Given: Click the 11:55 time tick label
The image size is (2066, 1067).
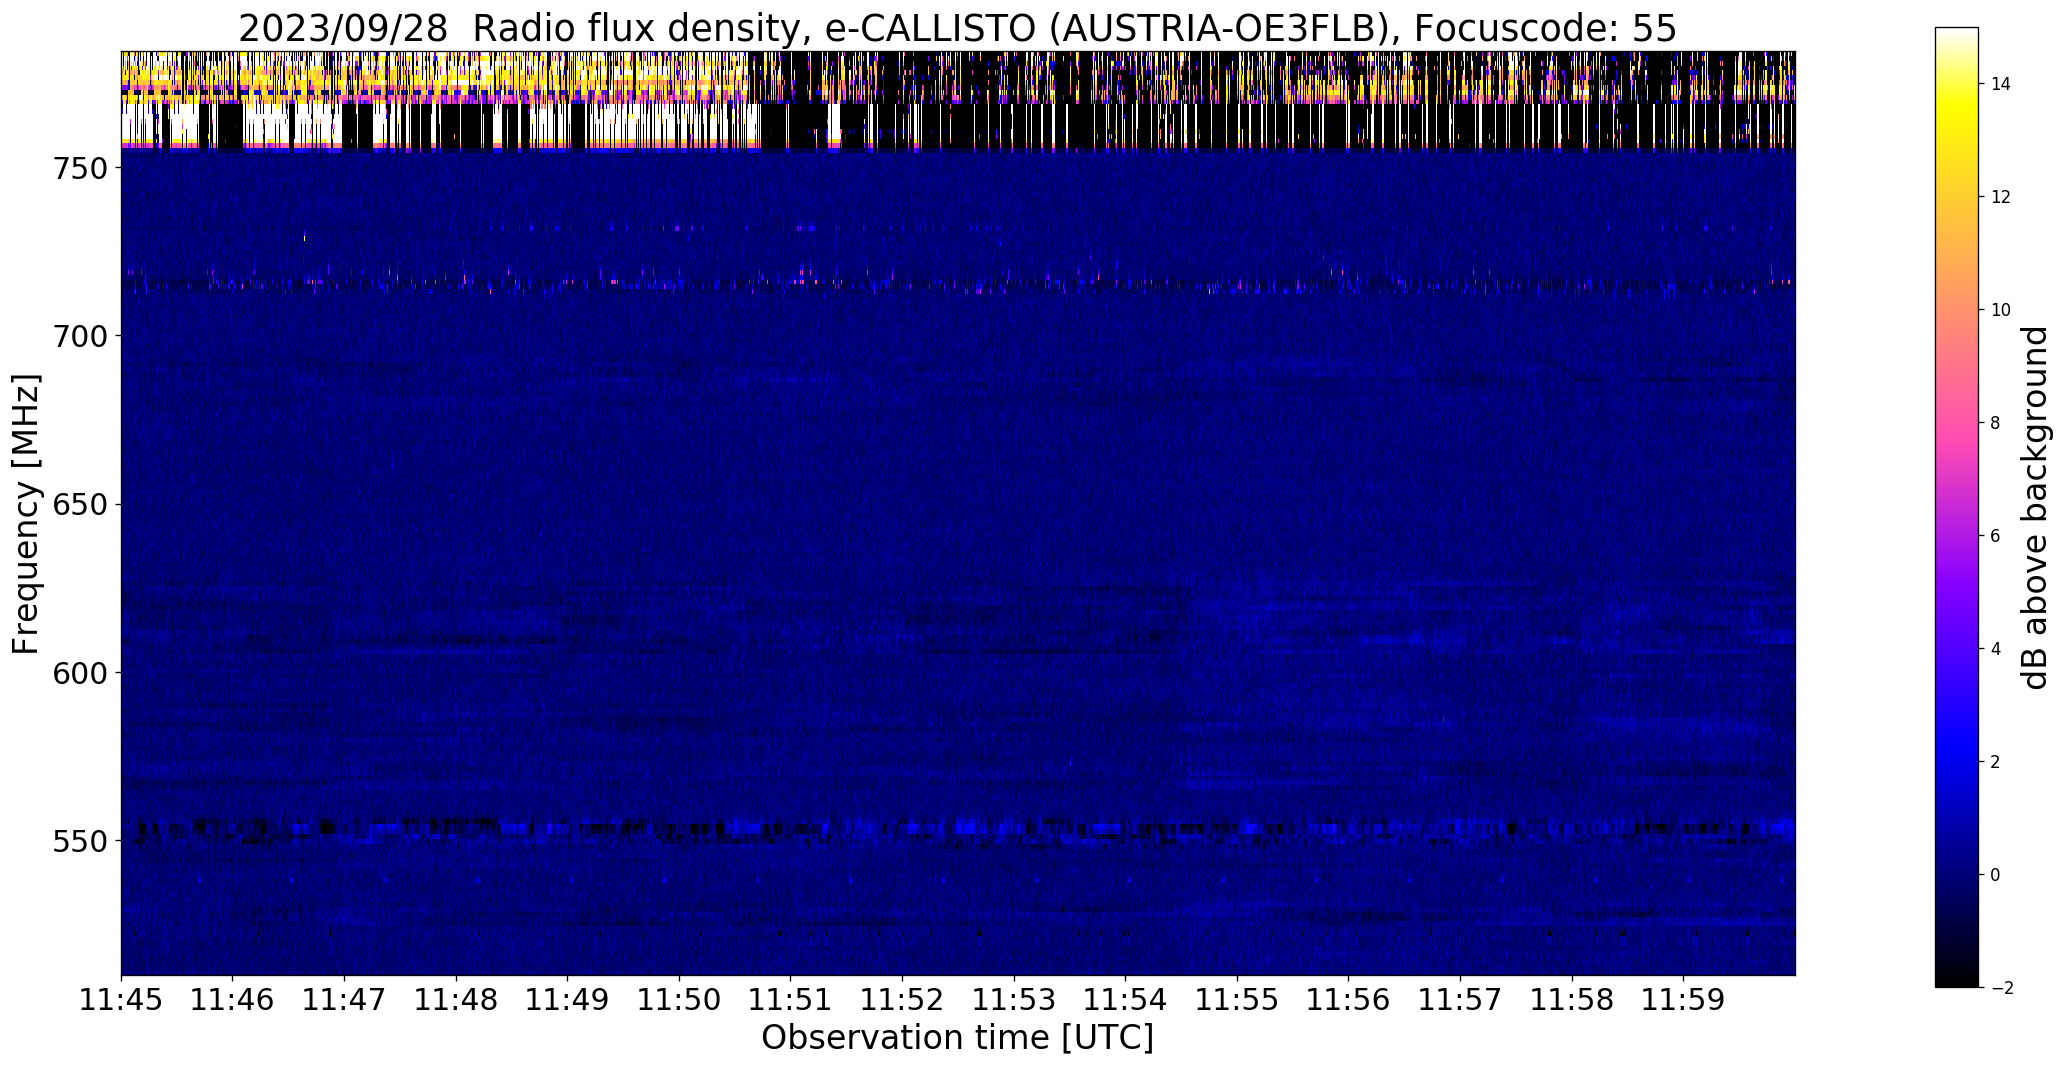Looking at the screenshot, I should click(x=1238, y=1000).
